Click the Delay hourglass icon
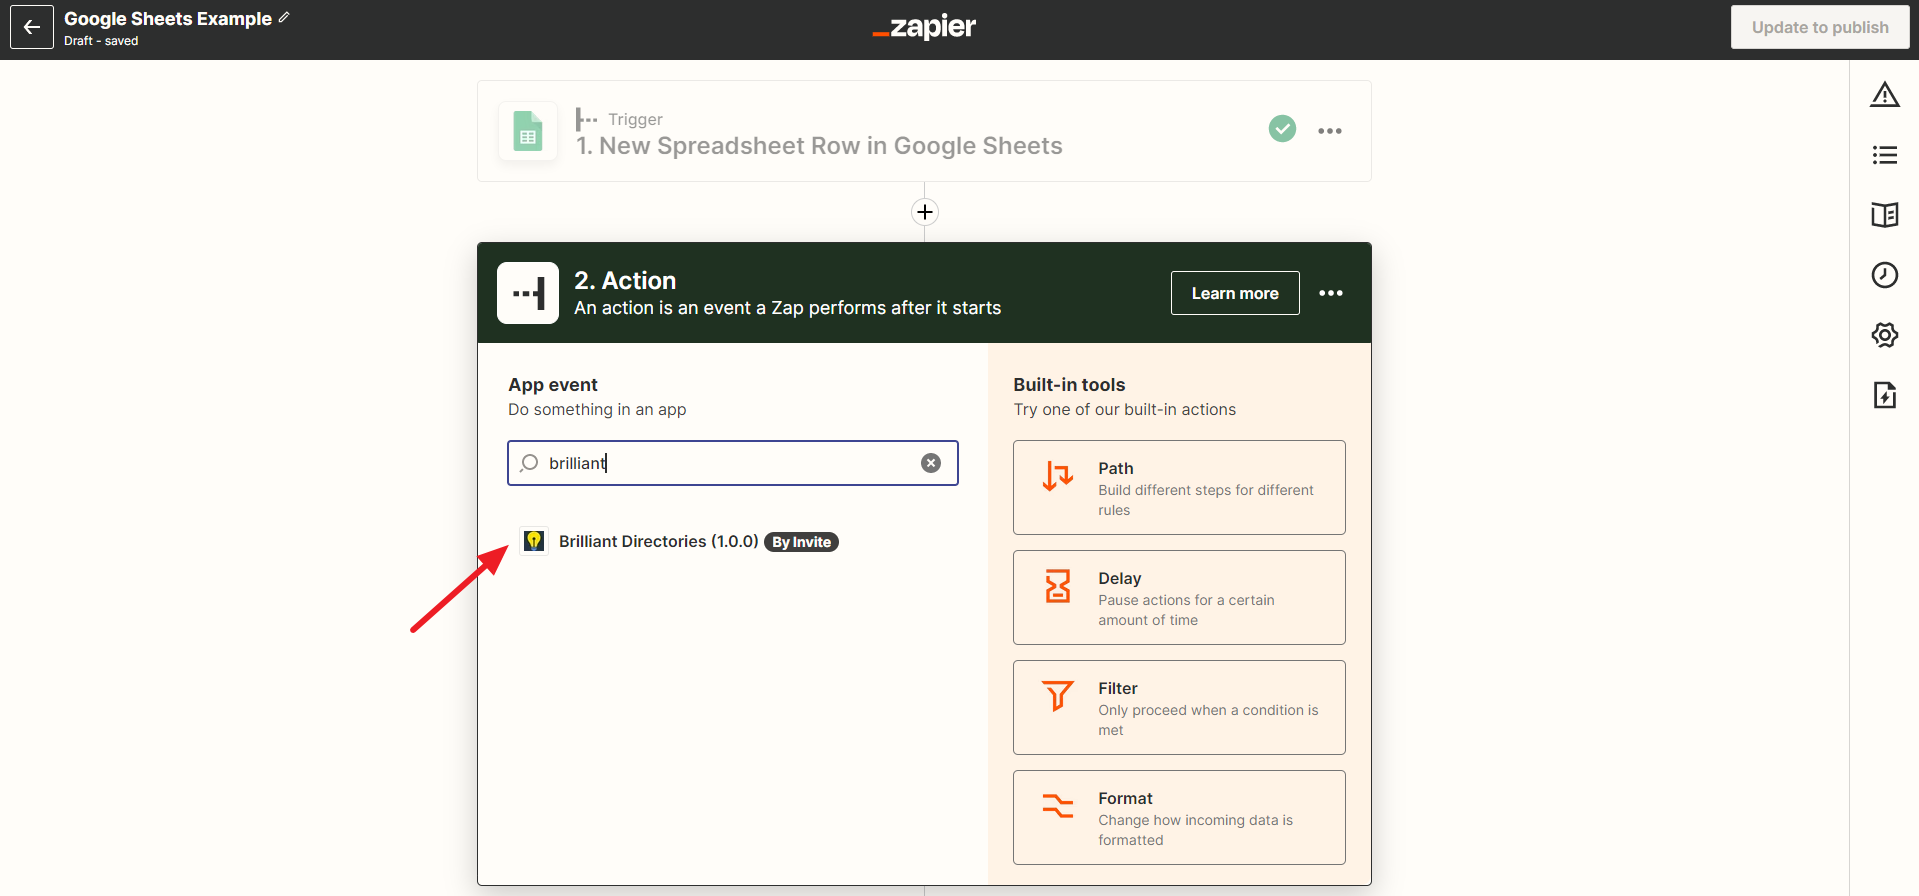 click(x=1058, y=586)
